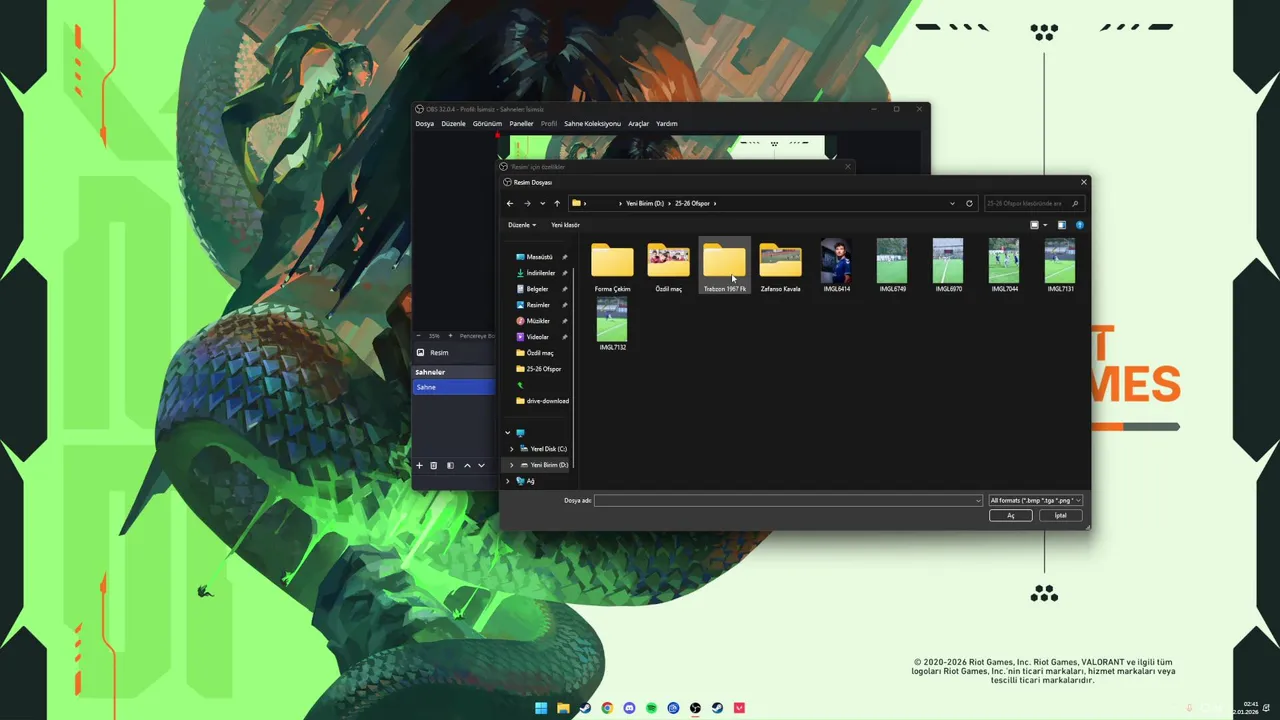Open the Dosya adı history dropdown arrow
The height and width of the screenshot is (720, 1280).
[978, 500]
